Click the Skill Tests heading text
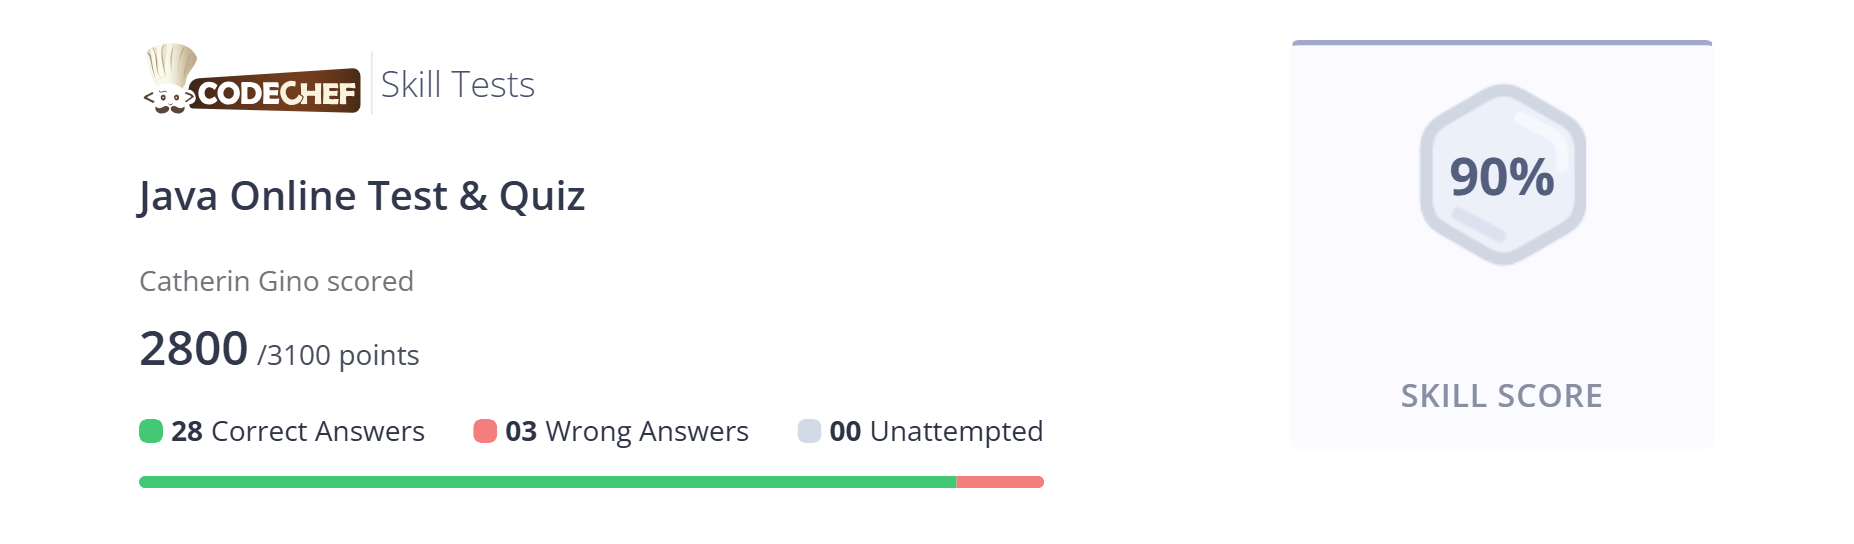This screenshot has width=1854, height=544. [x=458, y=85]
